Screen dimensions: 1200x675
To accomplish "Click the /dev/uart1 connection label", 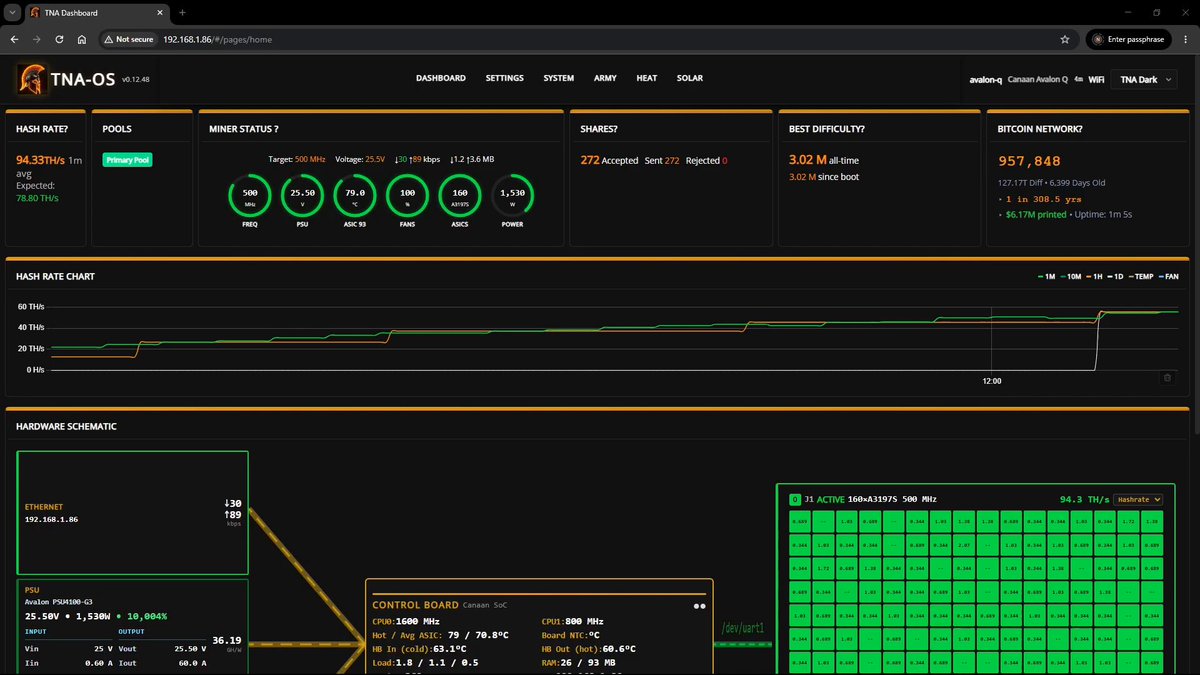I will (x=743, y=628).
